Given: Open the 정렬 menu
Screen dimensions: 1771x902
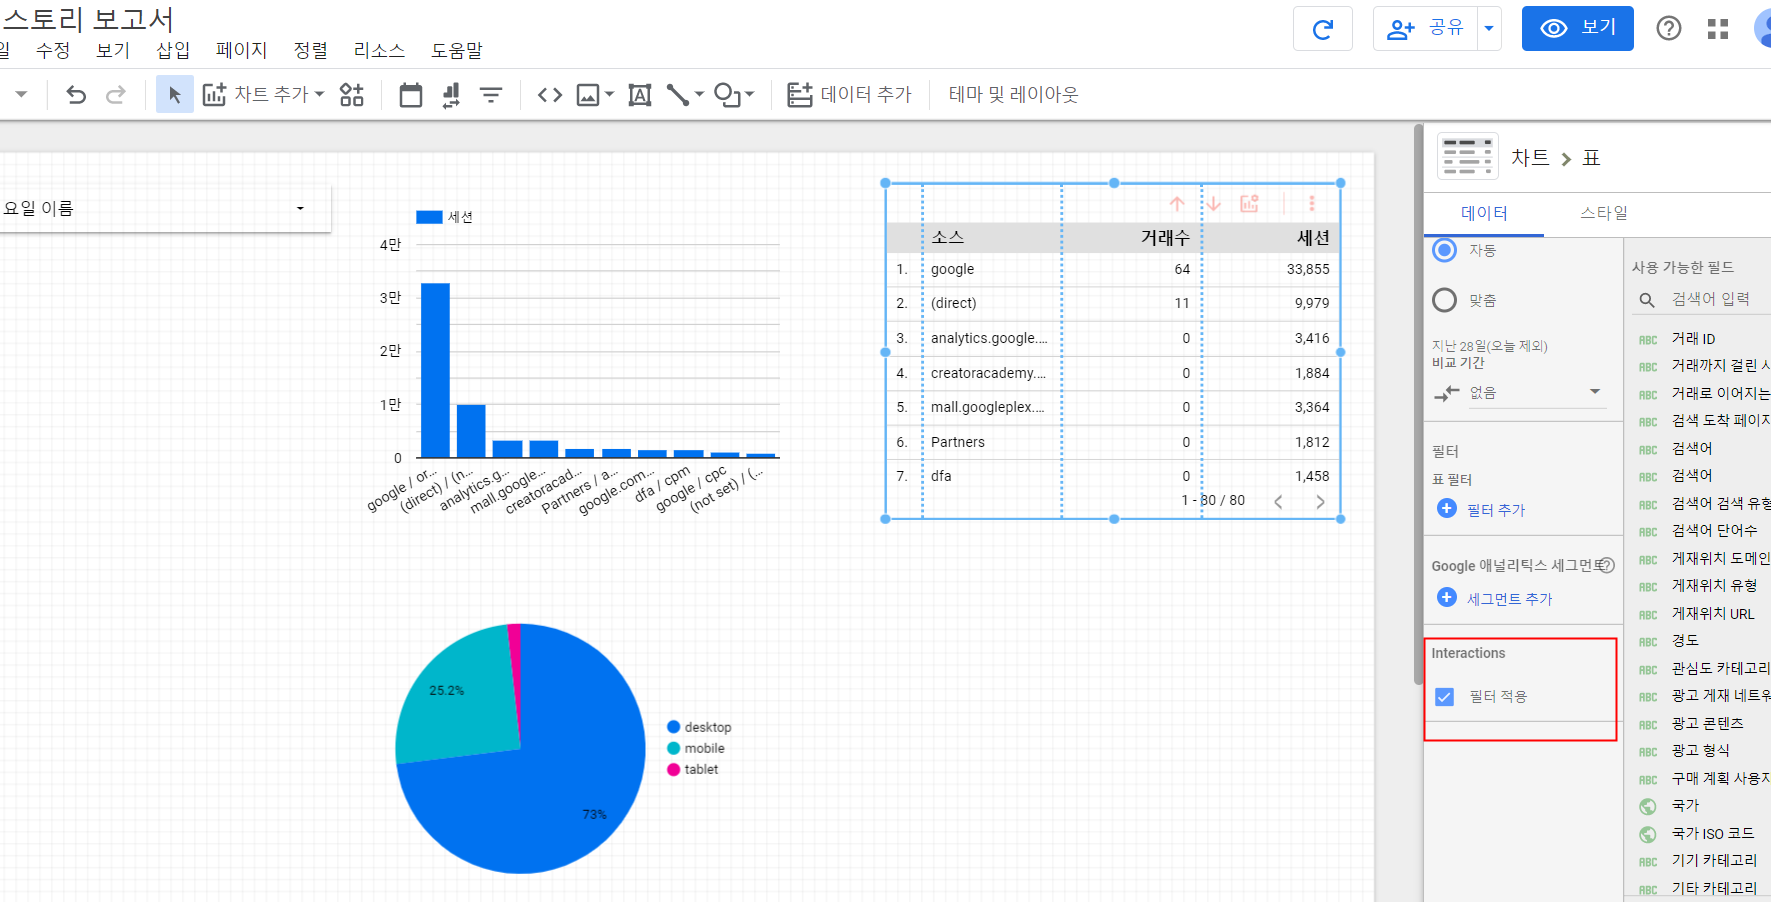Looking at the screenshot, I should tap(311, 50).
